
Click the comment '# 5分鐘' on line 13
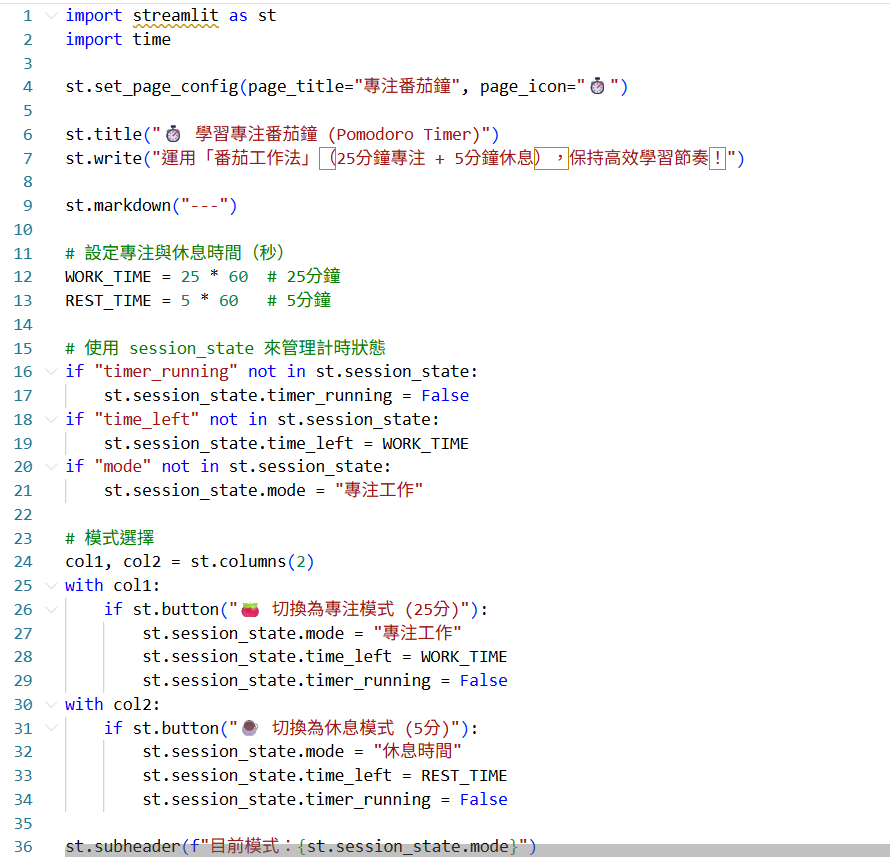click(x=299, y=301)
